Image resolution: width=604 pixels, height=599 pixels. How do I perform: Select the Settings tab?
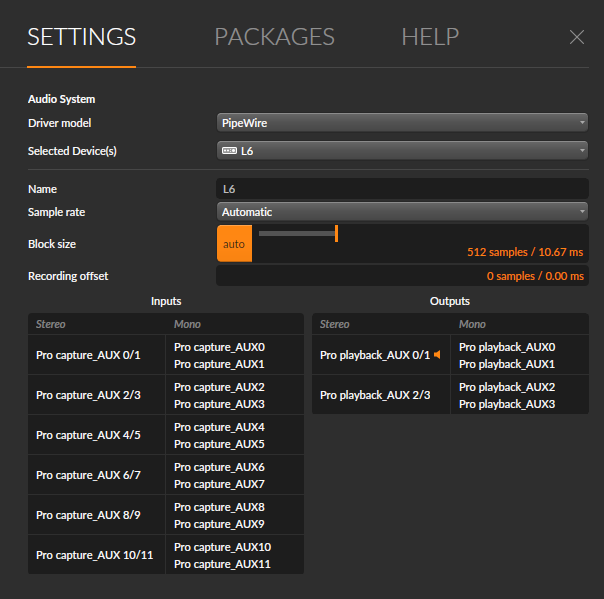tap(81, 37)
